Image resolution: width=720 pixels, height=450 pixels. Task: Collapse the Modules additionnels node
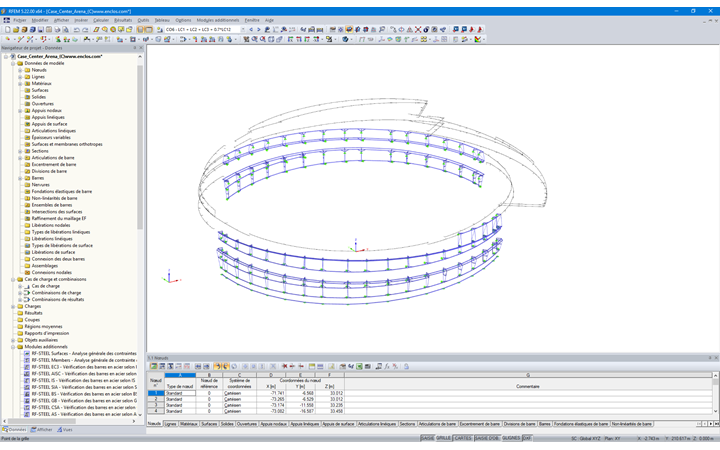click(13, 347)
